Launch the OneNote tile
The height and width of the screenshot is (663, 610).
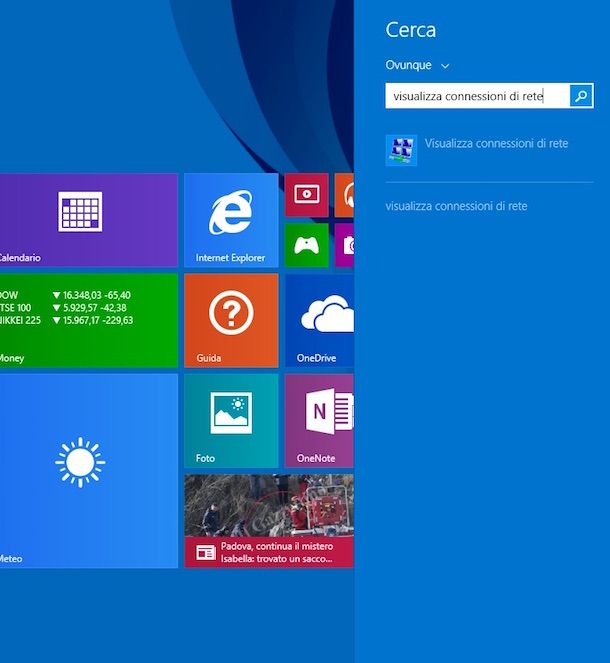(319, 420)
